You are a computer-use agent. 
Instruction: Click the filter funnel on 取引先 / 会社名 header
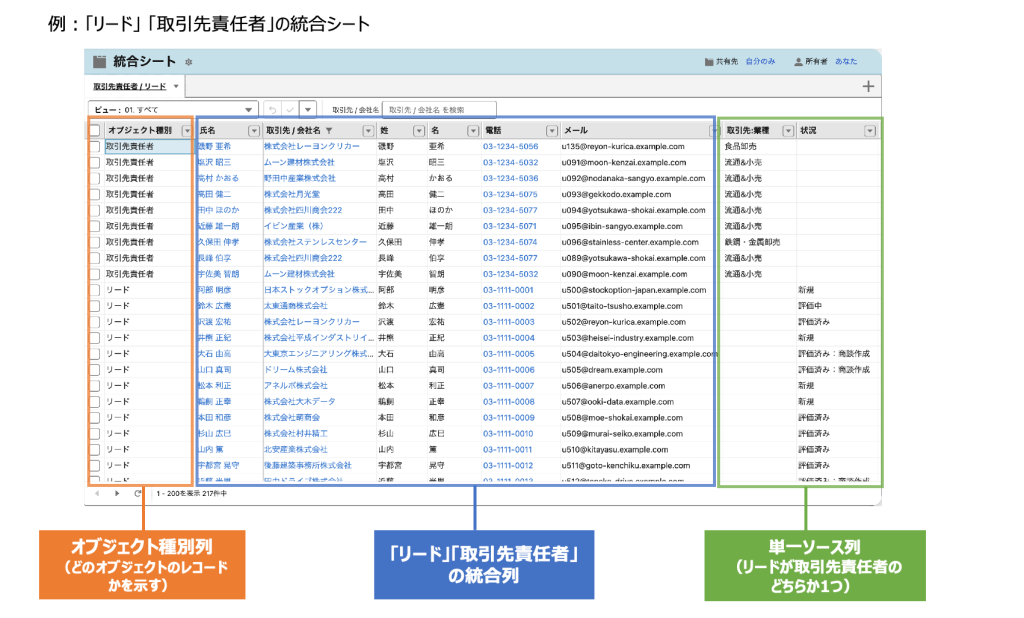coord(329,131)
